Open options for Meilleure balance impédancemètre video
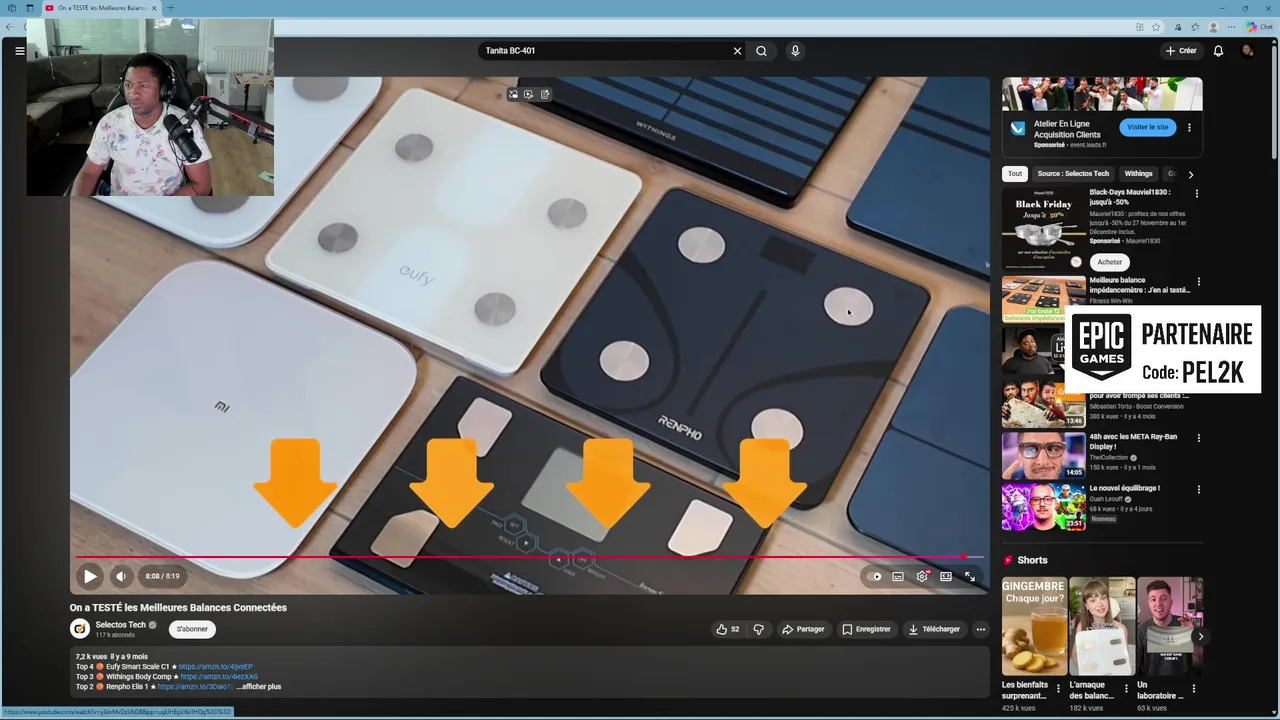The height and width of the screenshot is (720, 1280). tap(1199, 282)
